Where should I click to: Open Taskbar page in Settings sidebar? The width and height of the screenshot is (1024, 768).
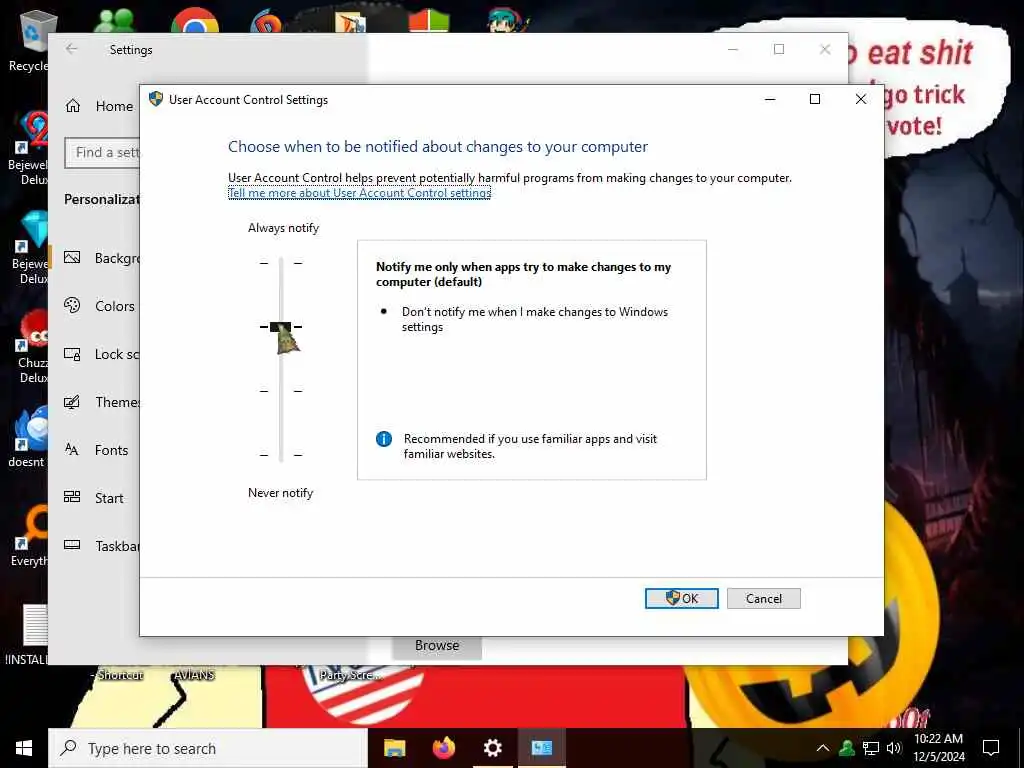(x=101, y=546)
